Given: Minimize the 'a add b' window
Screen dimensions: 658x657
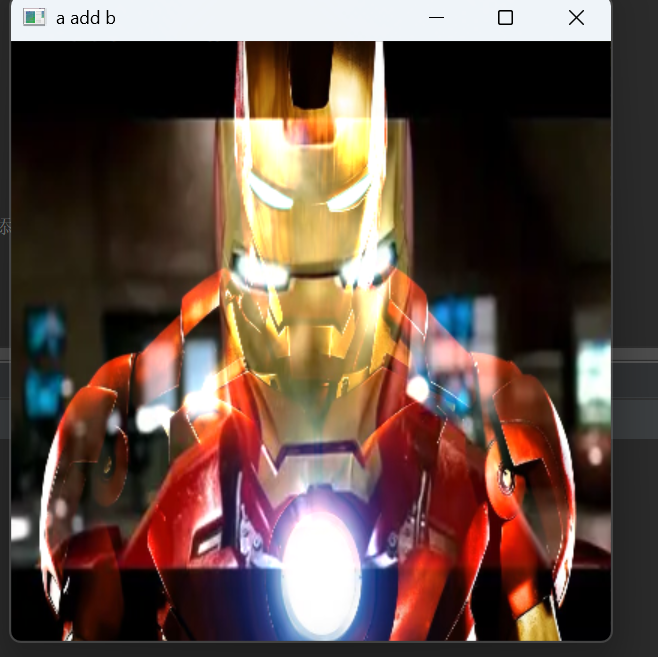Looking at the screenshot, I should (x=436, y=18).
